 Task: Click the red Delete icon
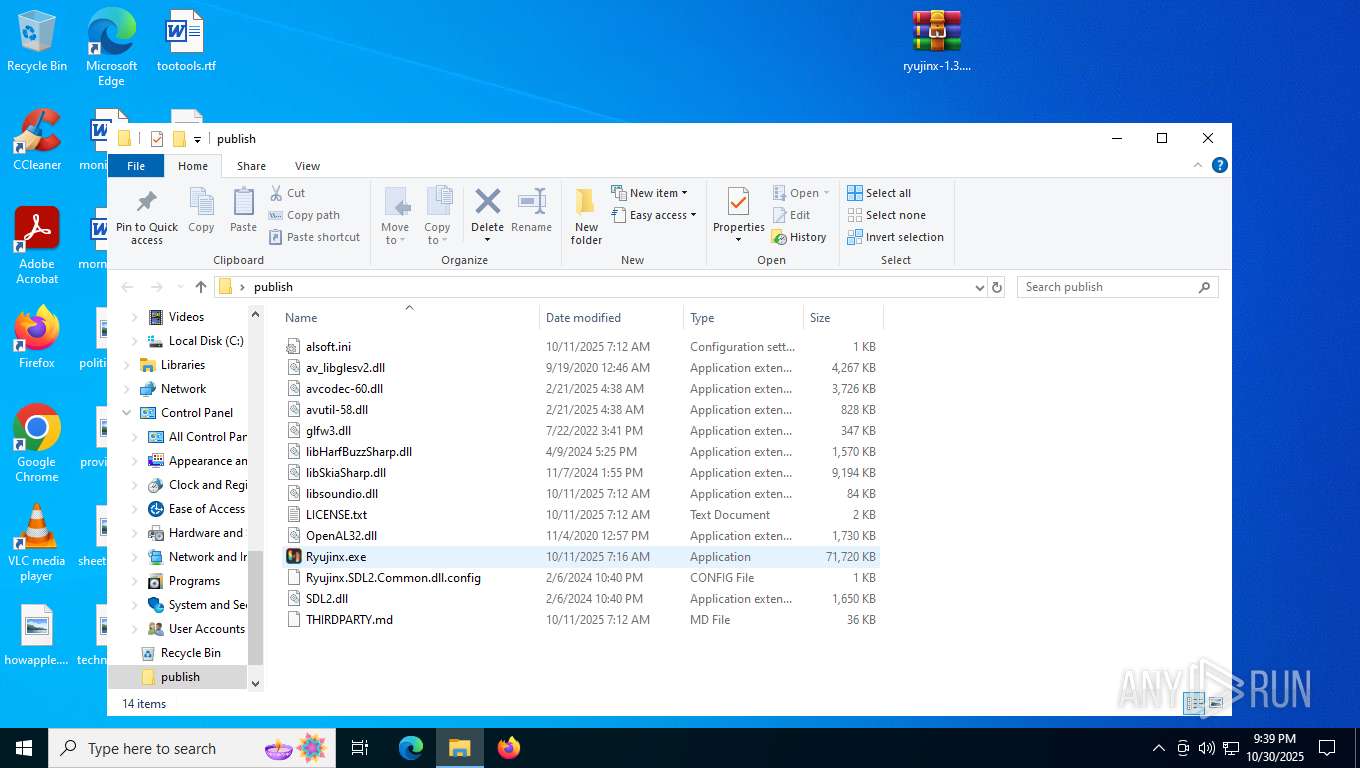tap(487, 201)
